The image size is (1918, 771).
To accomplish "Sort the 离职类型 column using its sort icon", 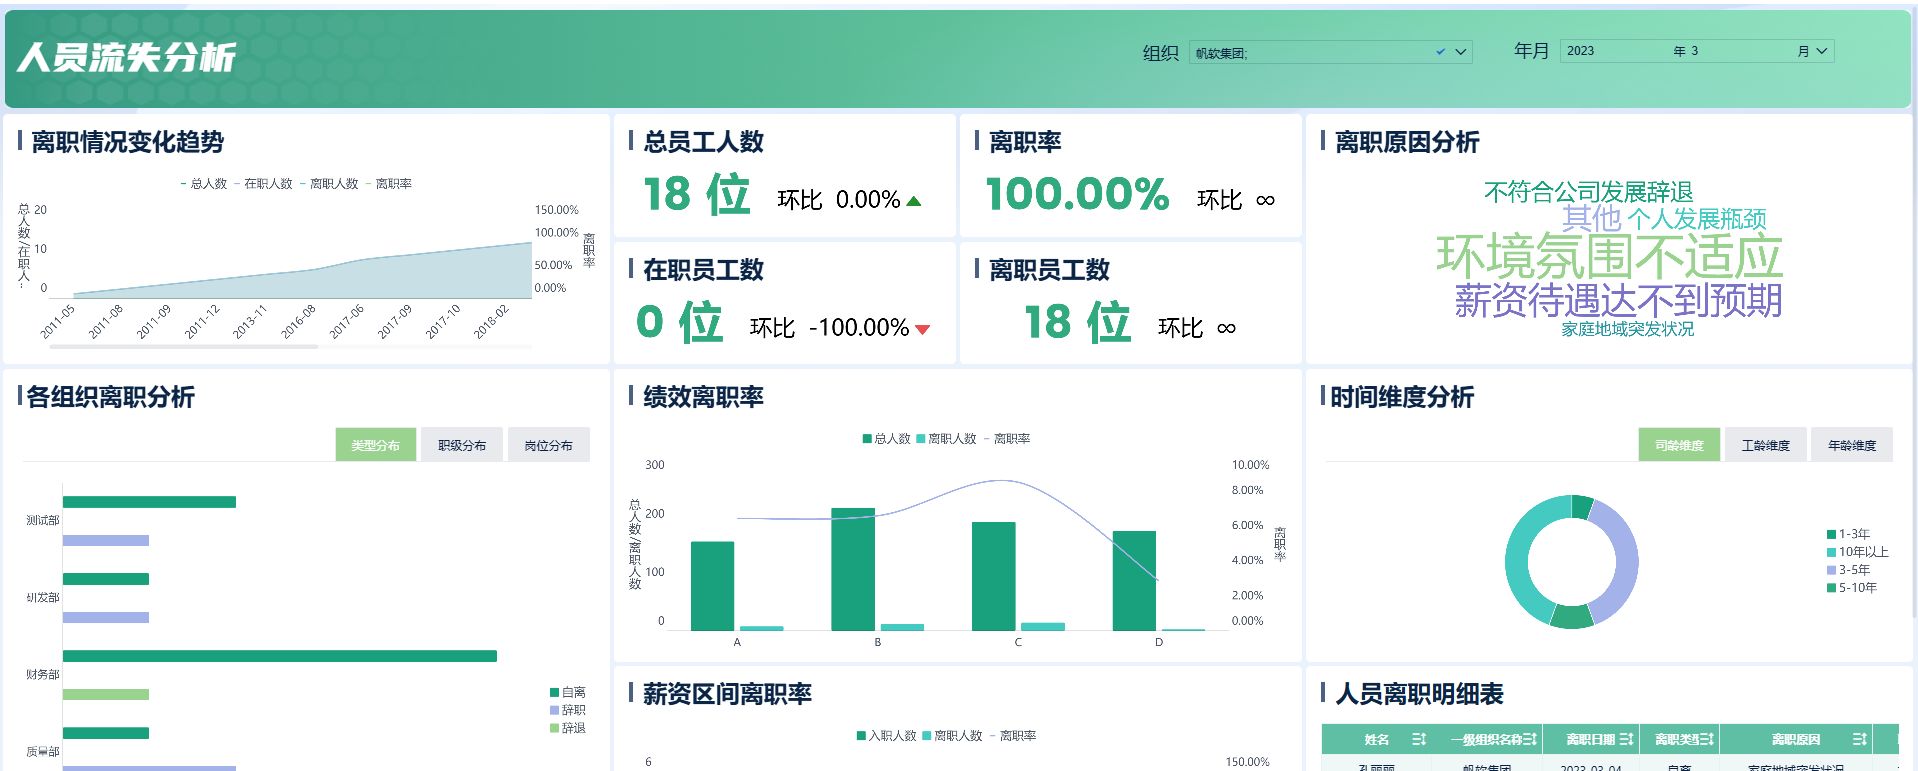I will (x=1707, y=739).
